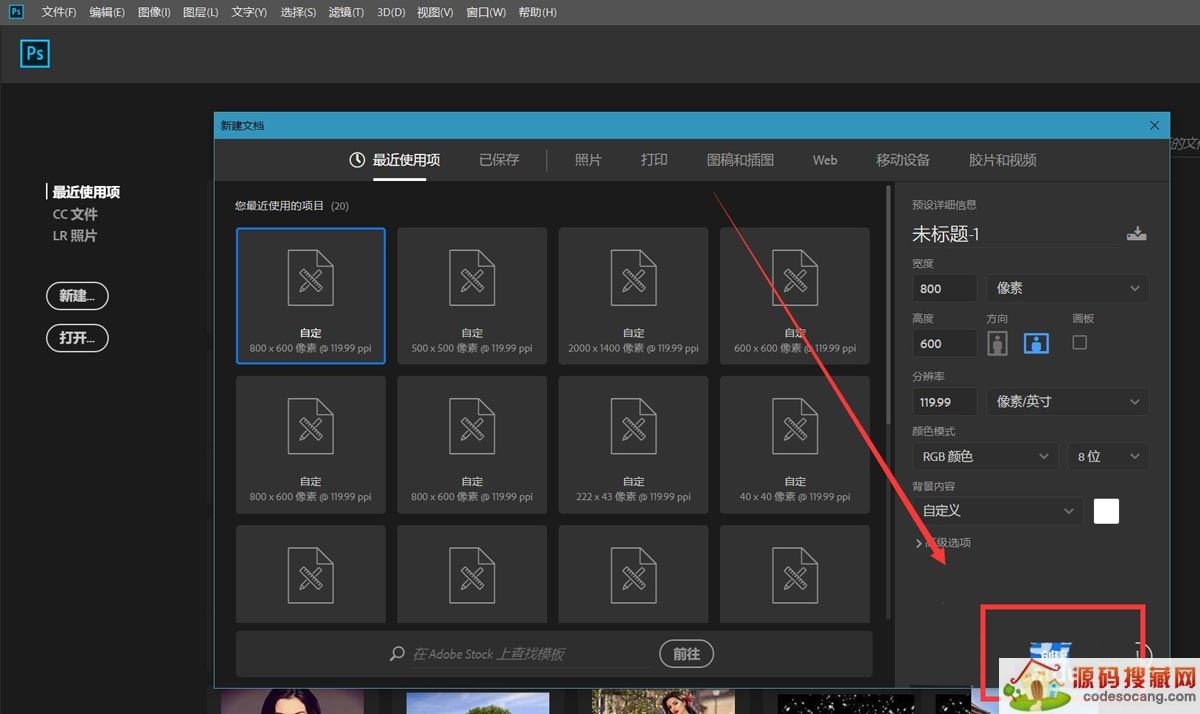The height and width of the screenshot is (714, 1200).
Task: Click the save preset icon beside 未标题-1
Action: tap(1136, 234)
